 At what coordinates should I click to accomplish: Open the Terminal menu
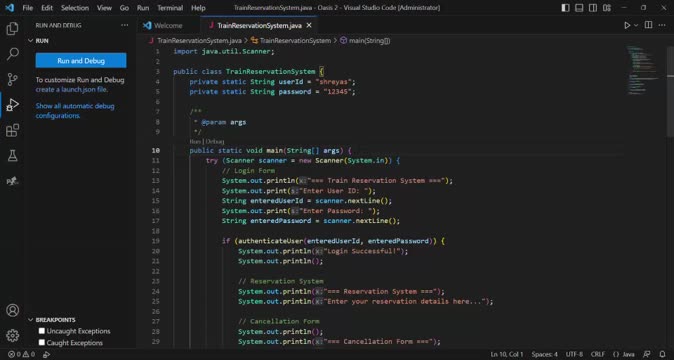point(170,8)
